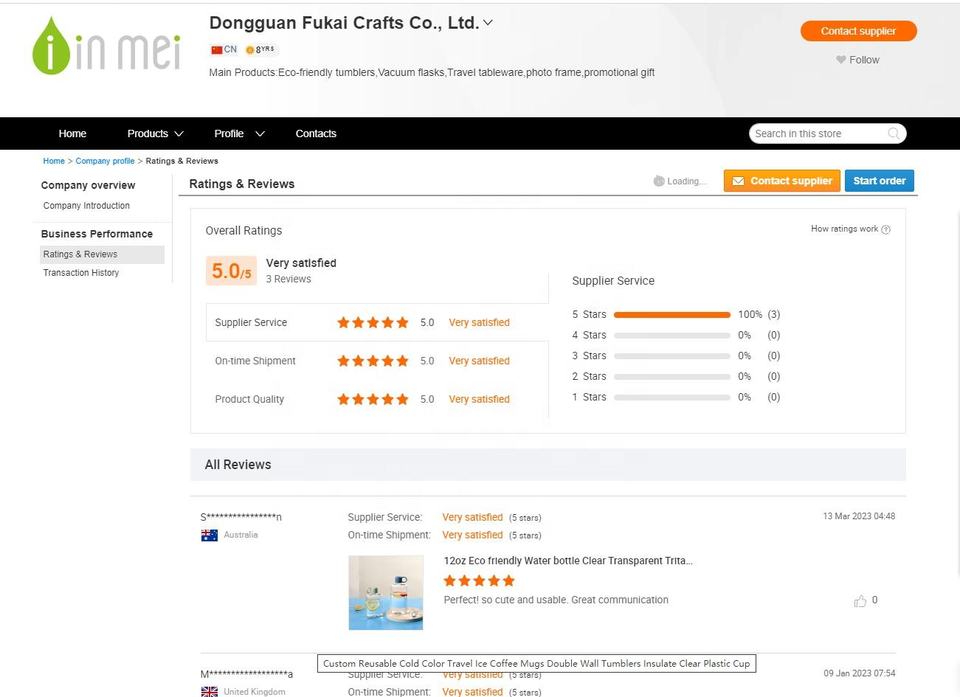This screenshot has height=697, width=960.
Task: Click the heart Follow icon
Action: click(x=841, y=59)
